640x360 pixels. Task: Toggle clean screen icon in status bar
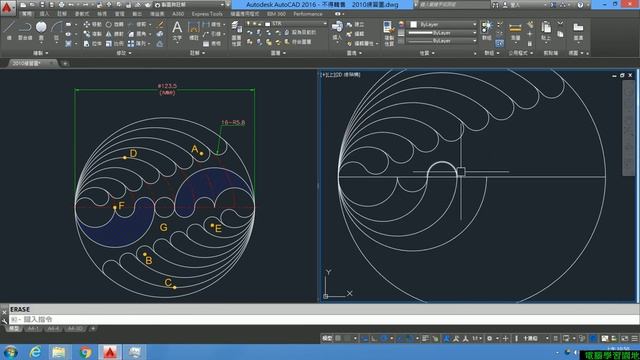point(624,338)
